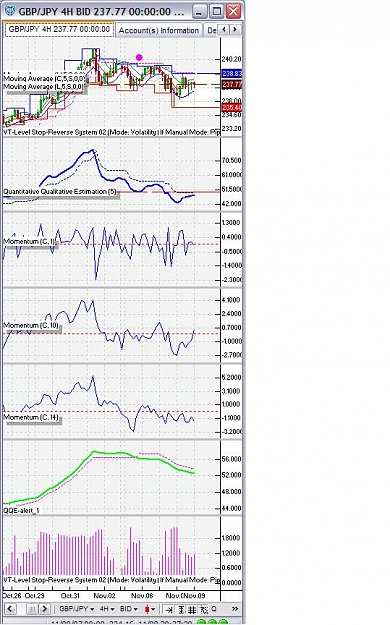
Task: Select the Momentum (C,10) indicator label
Action: click(31, 326)
